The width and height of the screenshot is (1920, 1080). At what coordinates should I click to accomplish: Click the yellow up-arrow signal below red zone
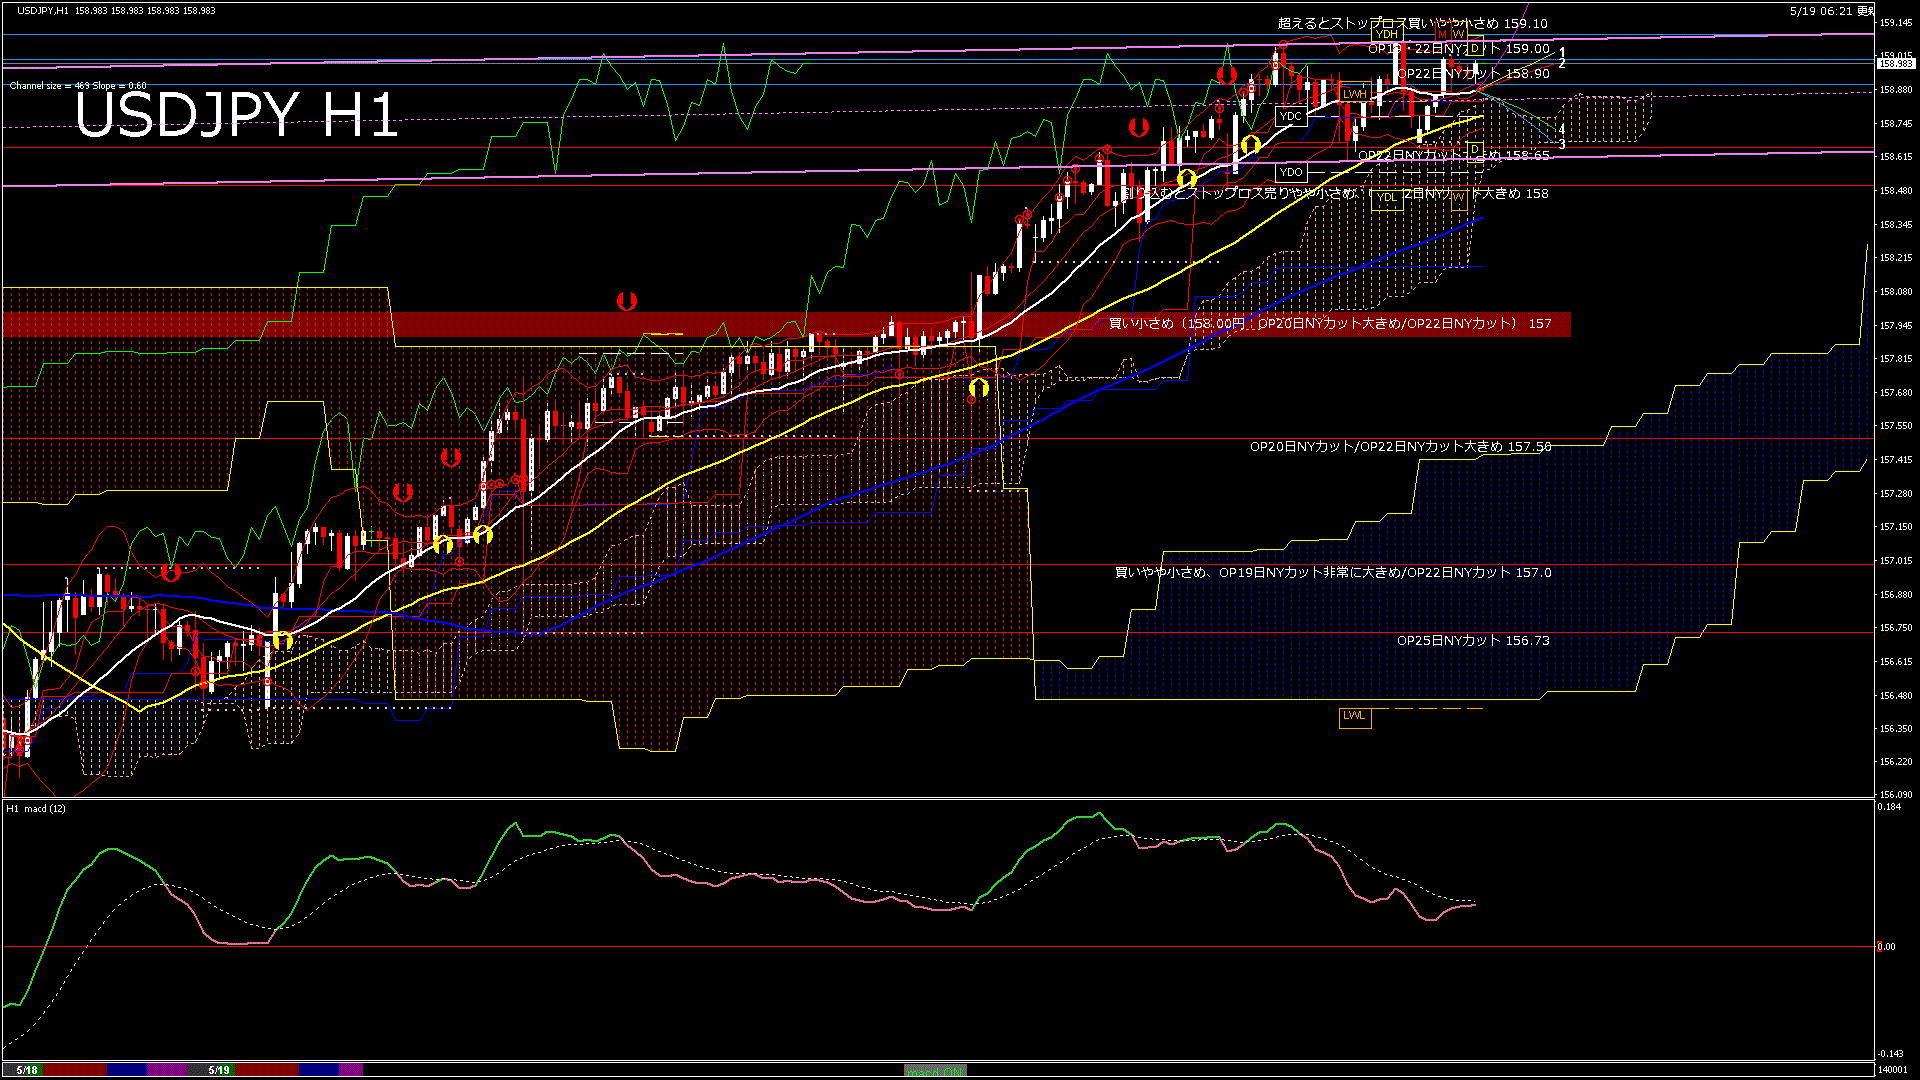click(978, 386)
